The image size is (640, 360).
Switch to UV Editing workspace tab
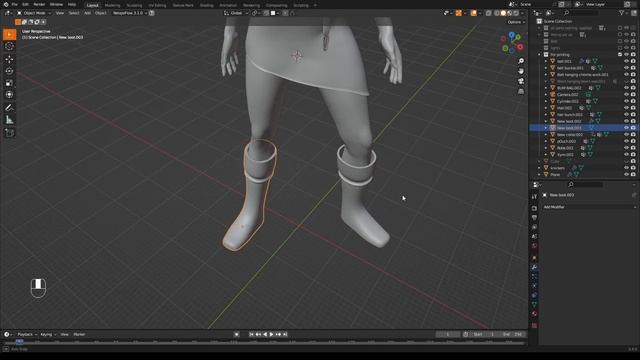[x=157, y=5]
